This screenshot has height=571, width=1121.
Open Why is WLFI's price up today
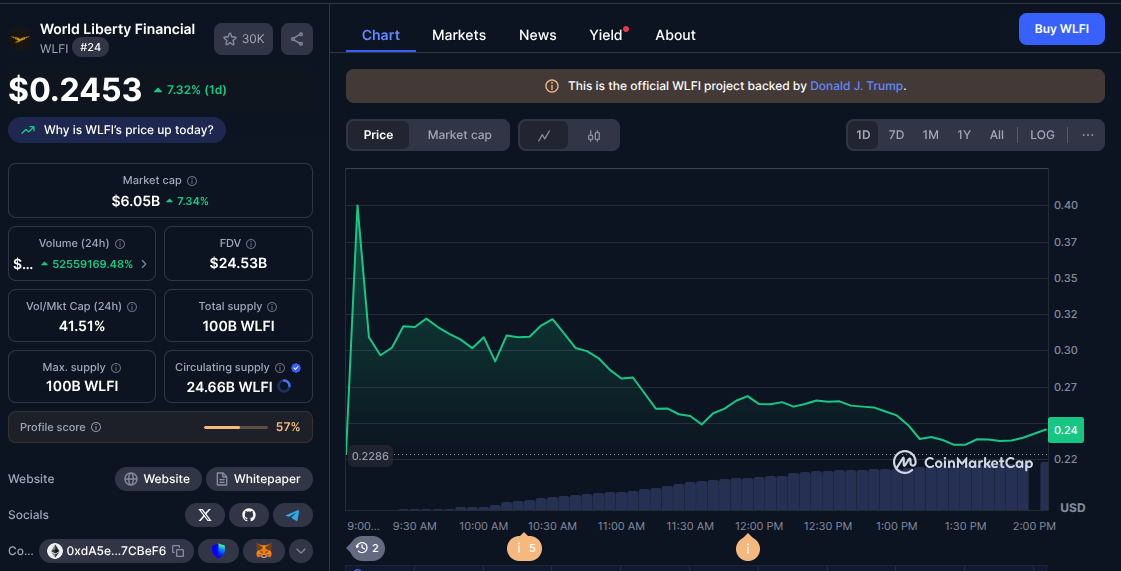point(117,130)
